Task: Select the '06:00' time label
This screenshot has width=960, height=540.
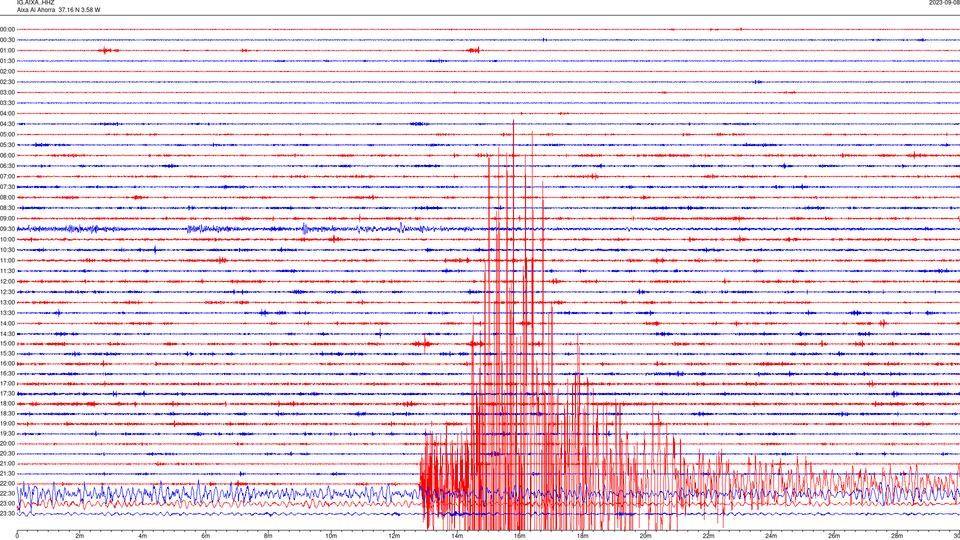Action: point(7,156)
